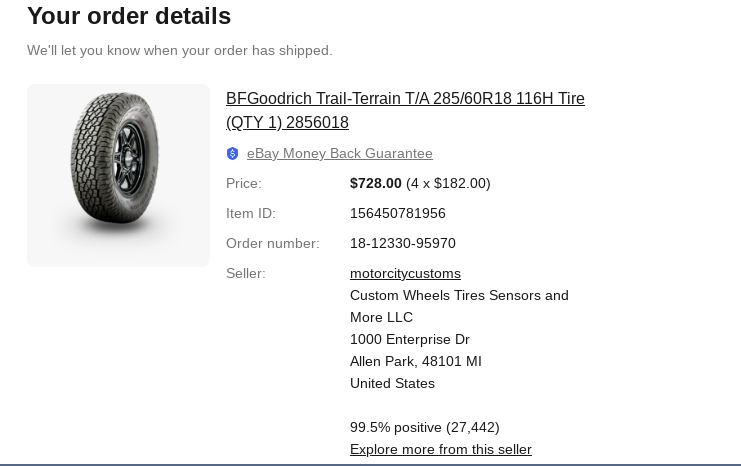The image size is (741, 466).
Task: Click the Order number label
Action: click(x=272, y=243)
